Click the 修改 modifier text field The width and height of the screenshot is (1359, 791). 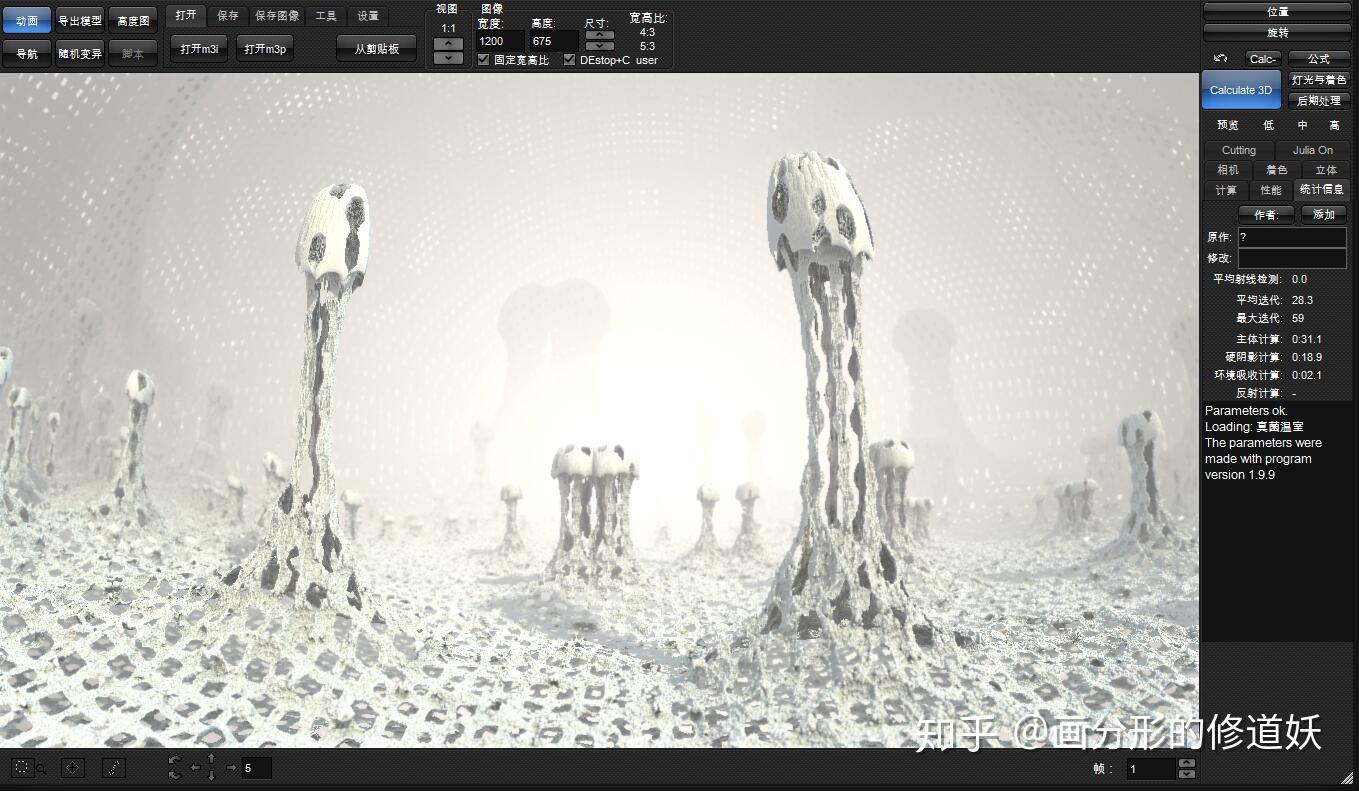1292,258
